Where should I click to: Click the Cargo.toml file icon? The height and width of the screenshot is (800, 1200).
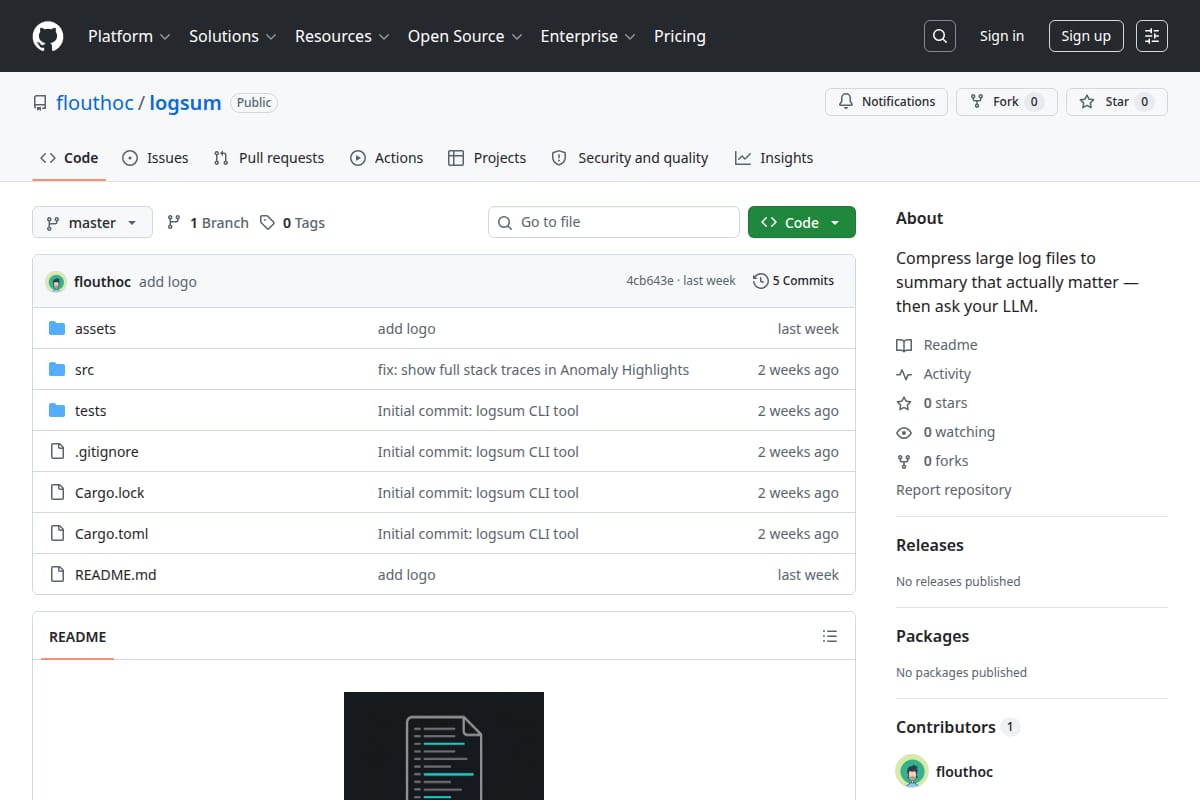click(x=57, y=534)
